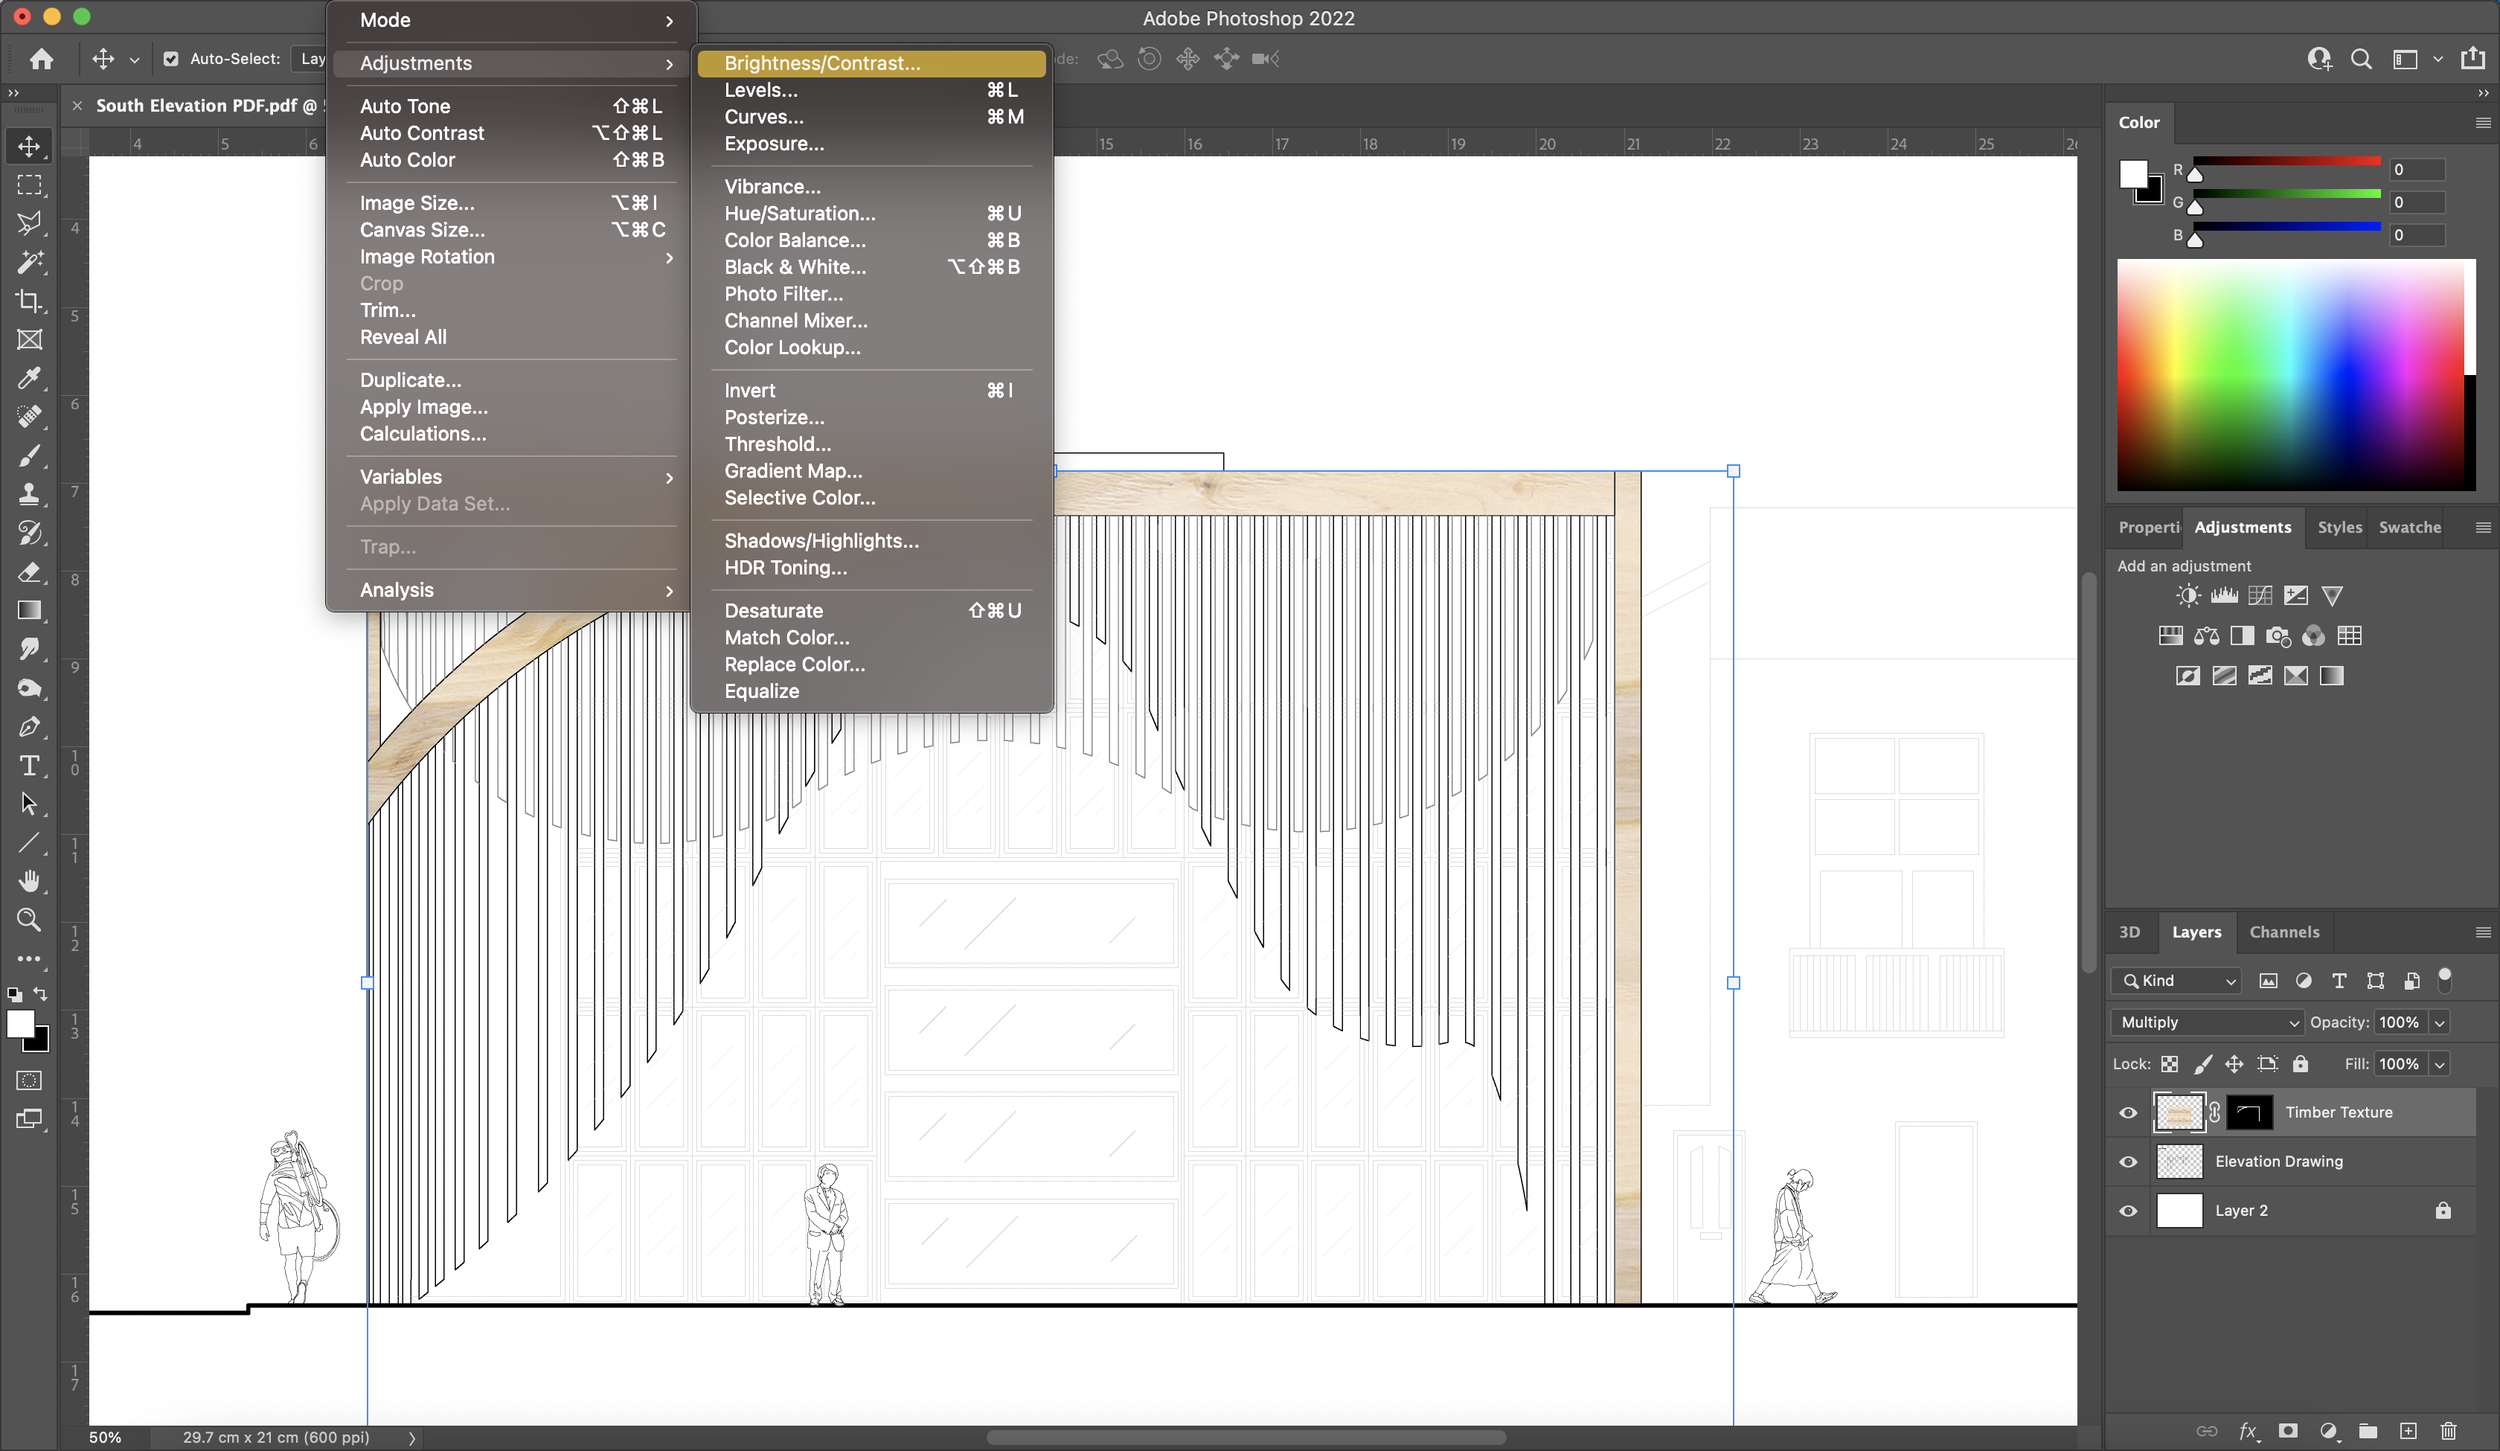Viewport: 2500px width, 1451px height.
Task: Open the Fill slider dropdown arrow
Action: tap(2439, 1064)
